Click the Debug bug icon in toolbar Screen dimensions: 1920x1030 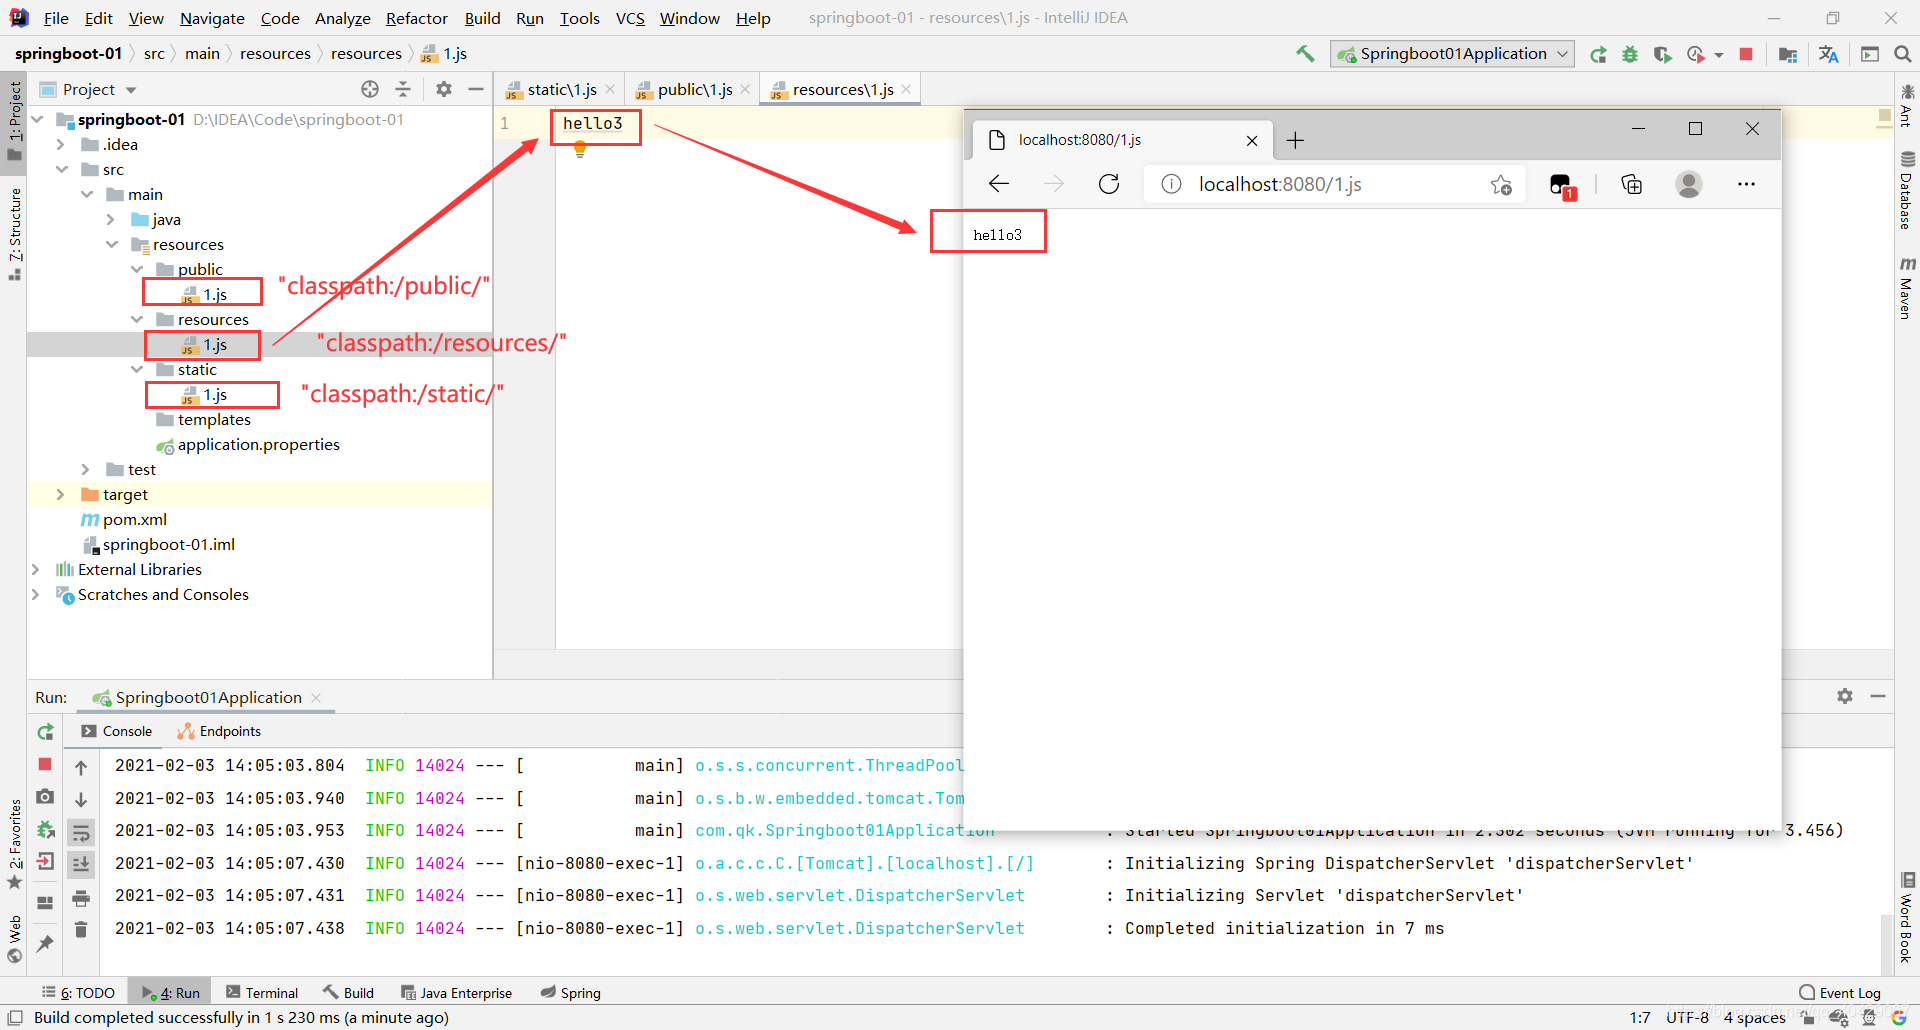1630,54
